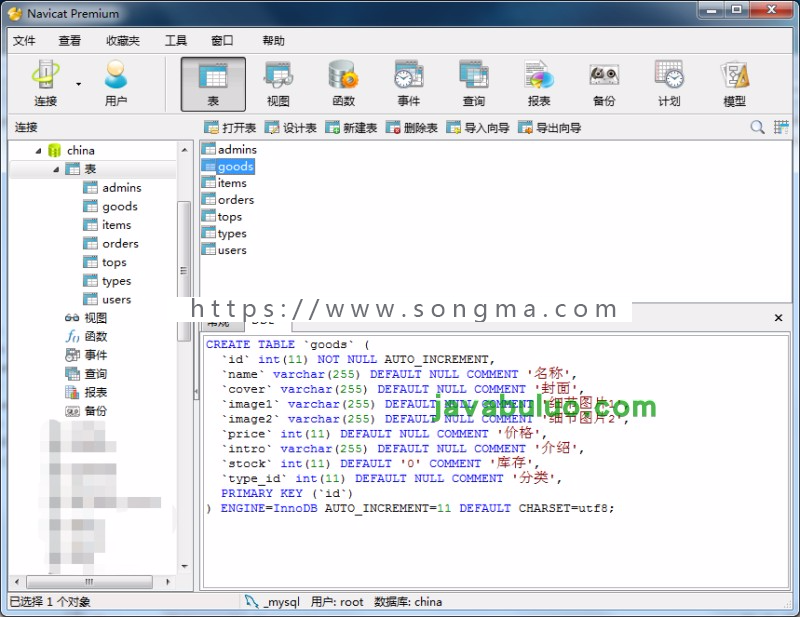
Task: Select the 备份 backup node in tree
Action: tap(86, 411)
